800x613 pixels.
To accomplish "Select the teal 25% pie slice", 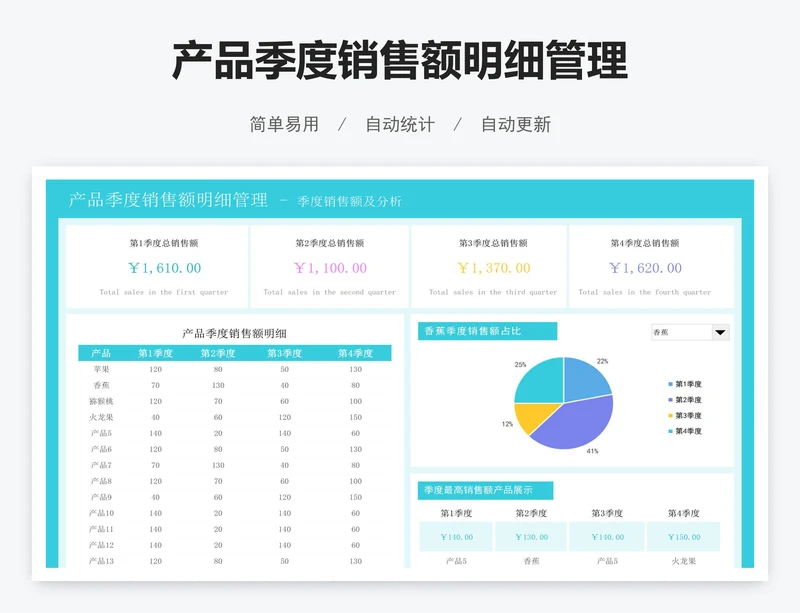I will pos(540,382).
